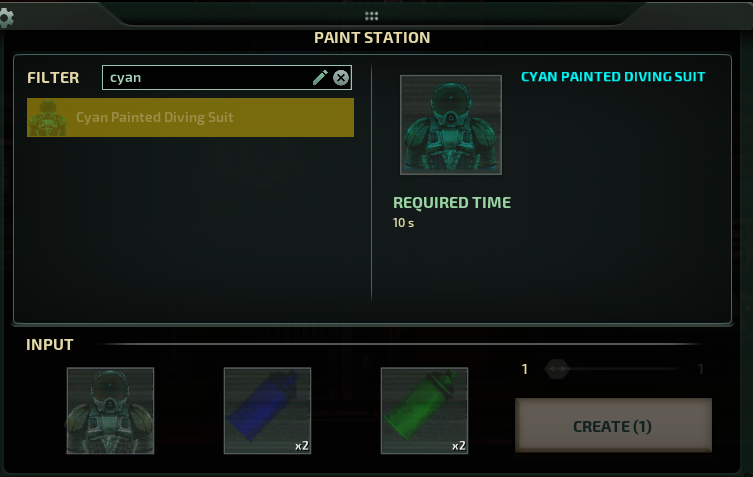The image size is (753, 477).
Task: Click the pencil edit icon in filter
Action: coord(320,77)
